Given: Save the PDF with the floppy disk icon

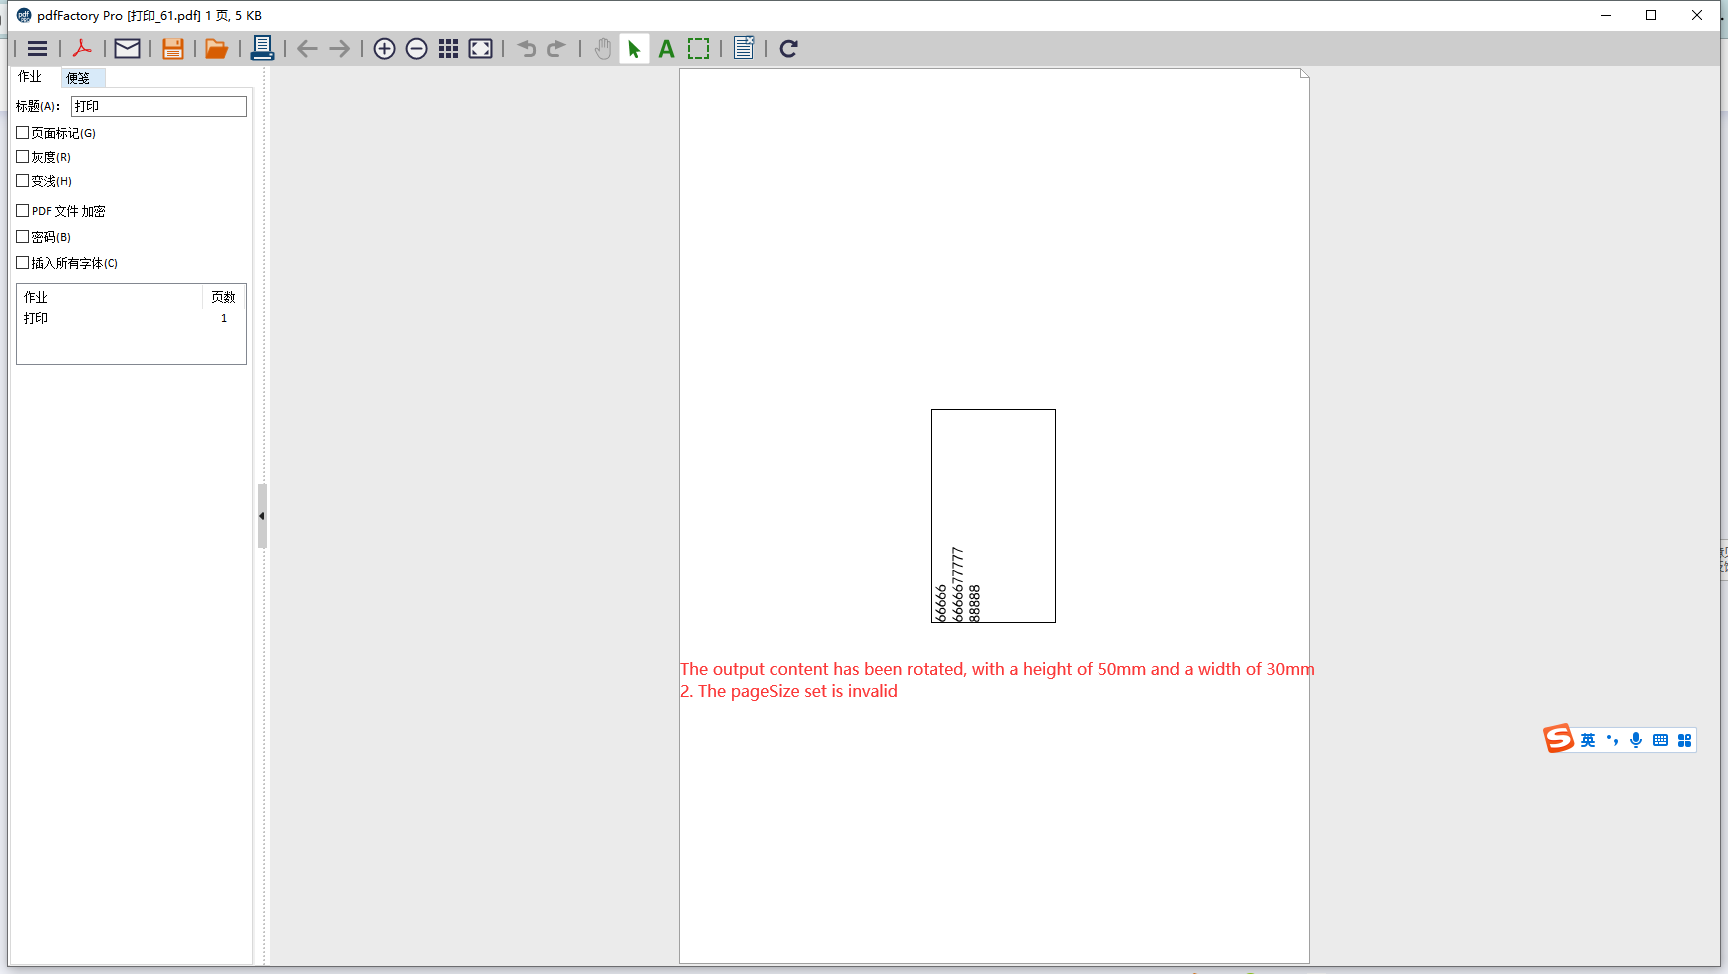Looking at the screenshot, I should pyautogui.click(x=172, y=48).
